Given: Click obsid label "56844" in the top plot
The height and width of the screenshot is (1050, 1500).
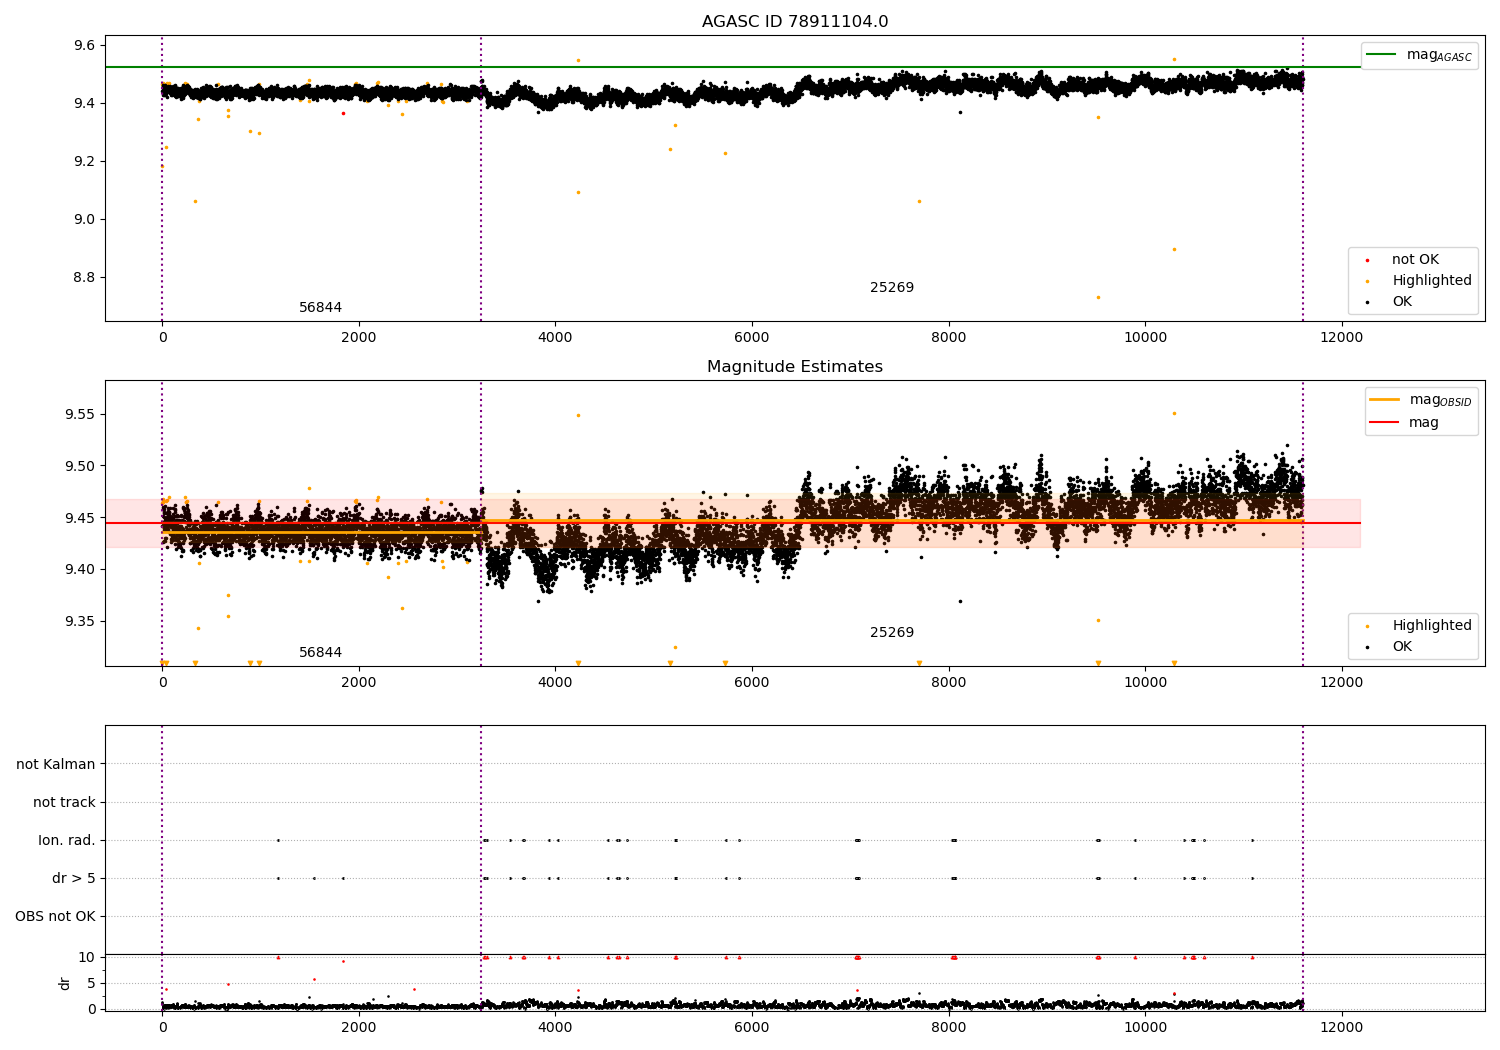Looking at the screenshot, I should tap(320, 308).
